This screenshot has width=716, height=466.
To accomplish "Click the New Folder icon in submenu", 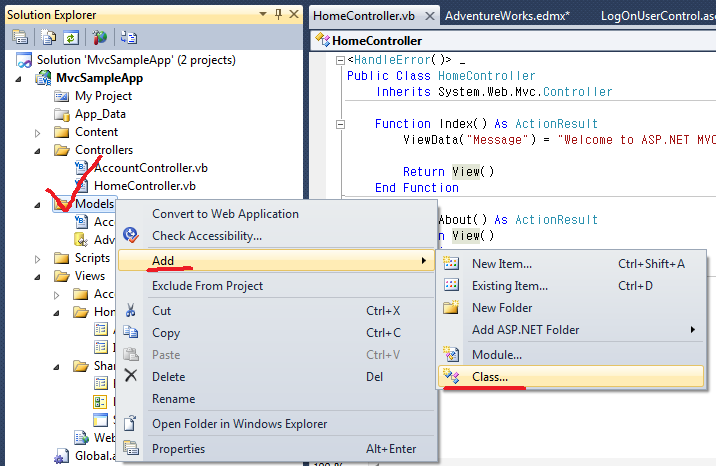I will [x=451, y=307].
